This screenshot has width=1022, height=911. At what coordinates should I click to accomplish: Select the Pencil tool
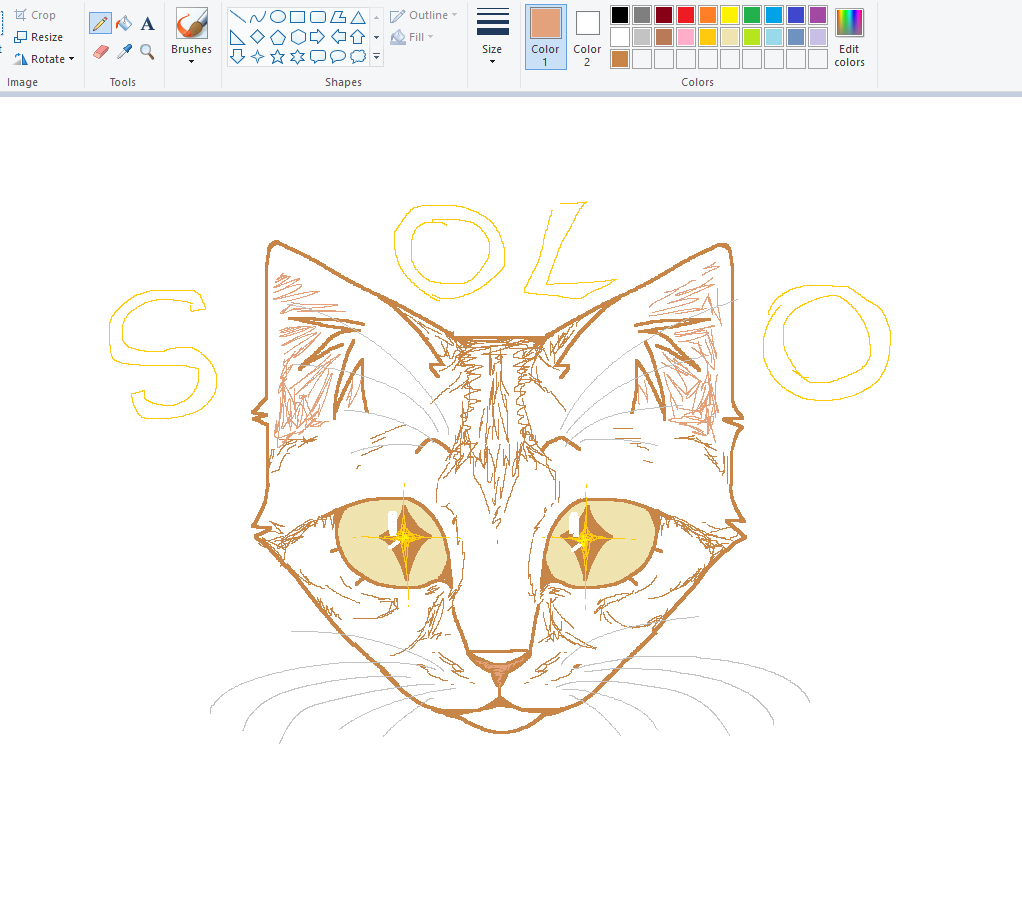click(x=100, y=23)
